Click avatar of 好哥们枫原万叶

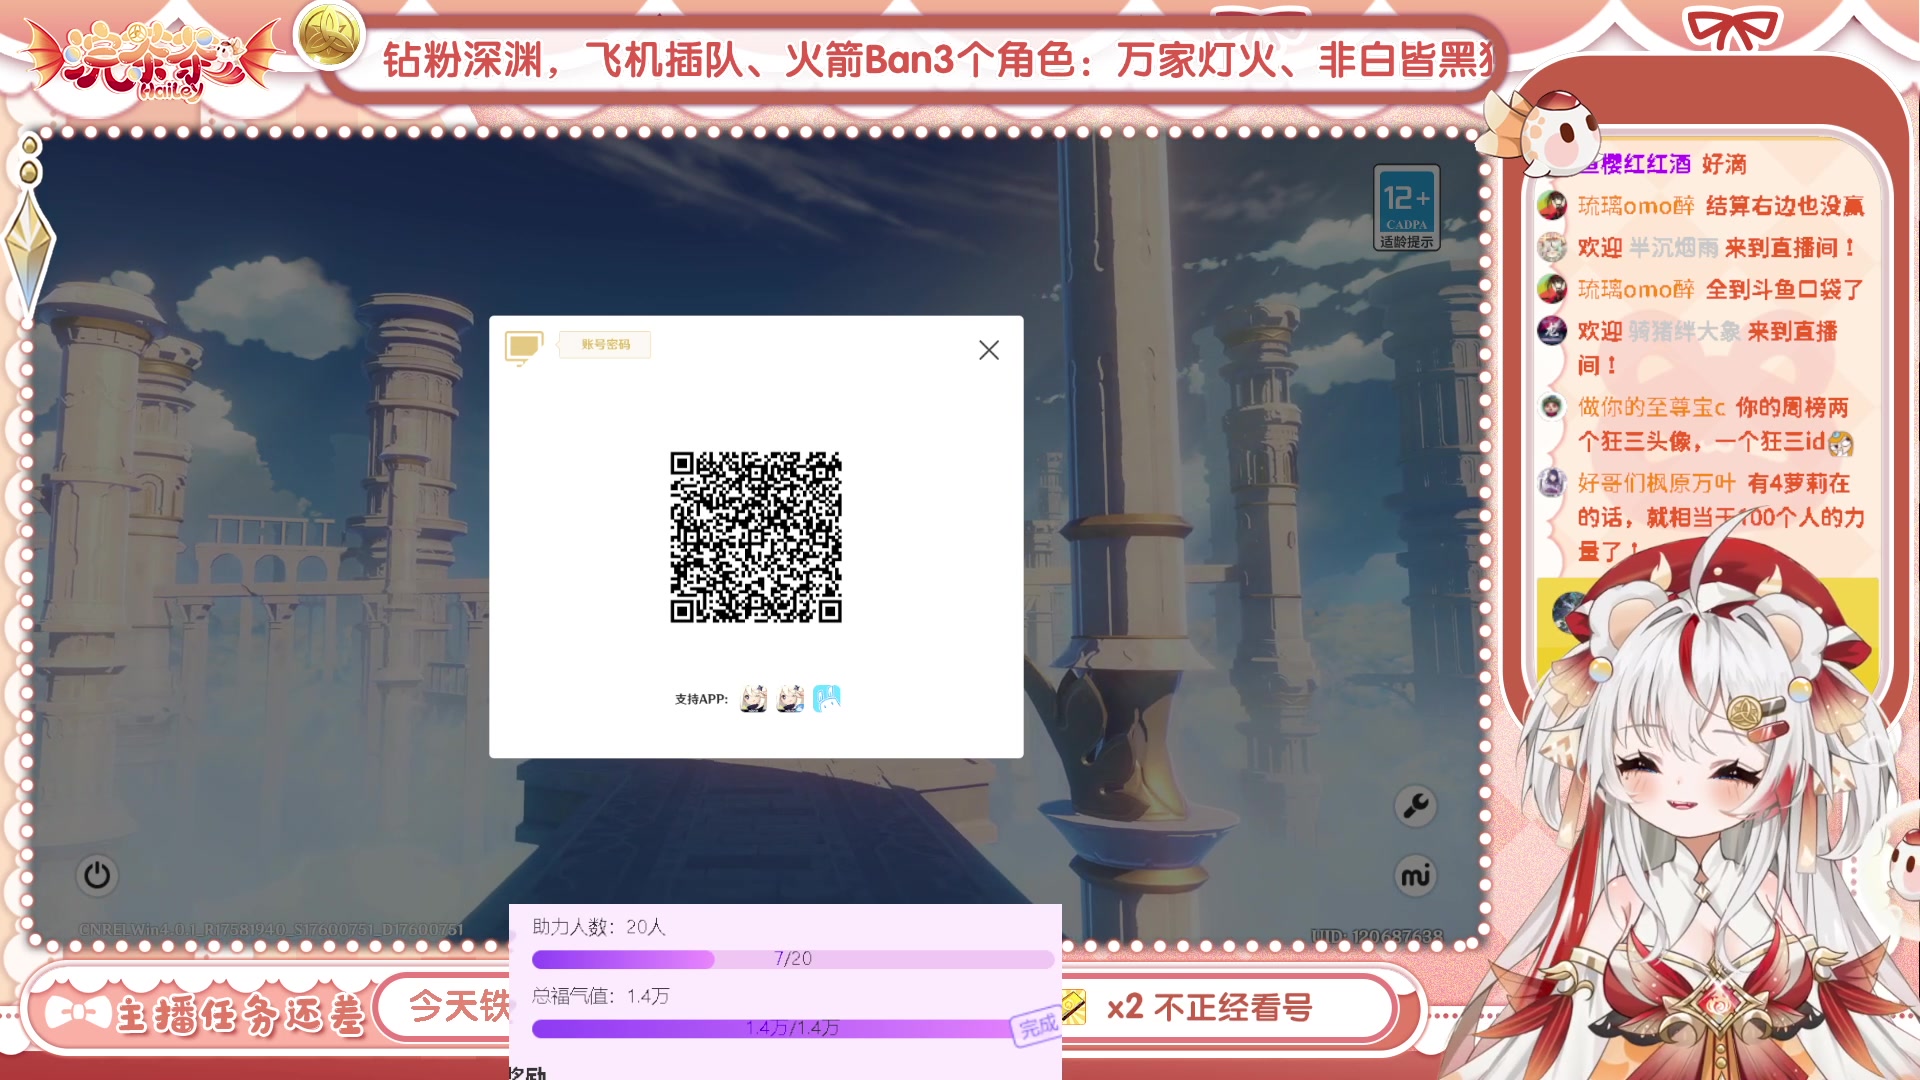[1552, 483]
